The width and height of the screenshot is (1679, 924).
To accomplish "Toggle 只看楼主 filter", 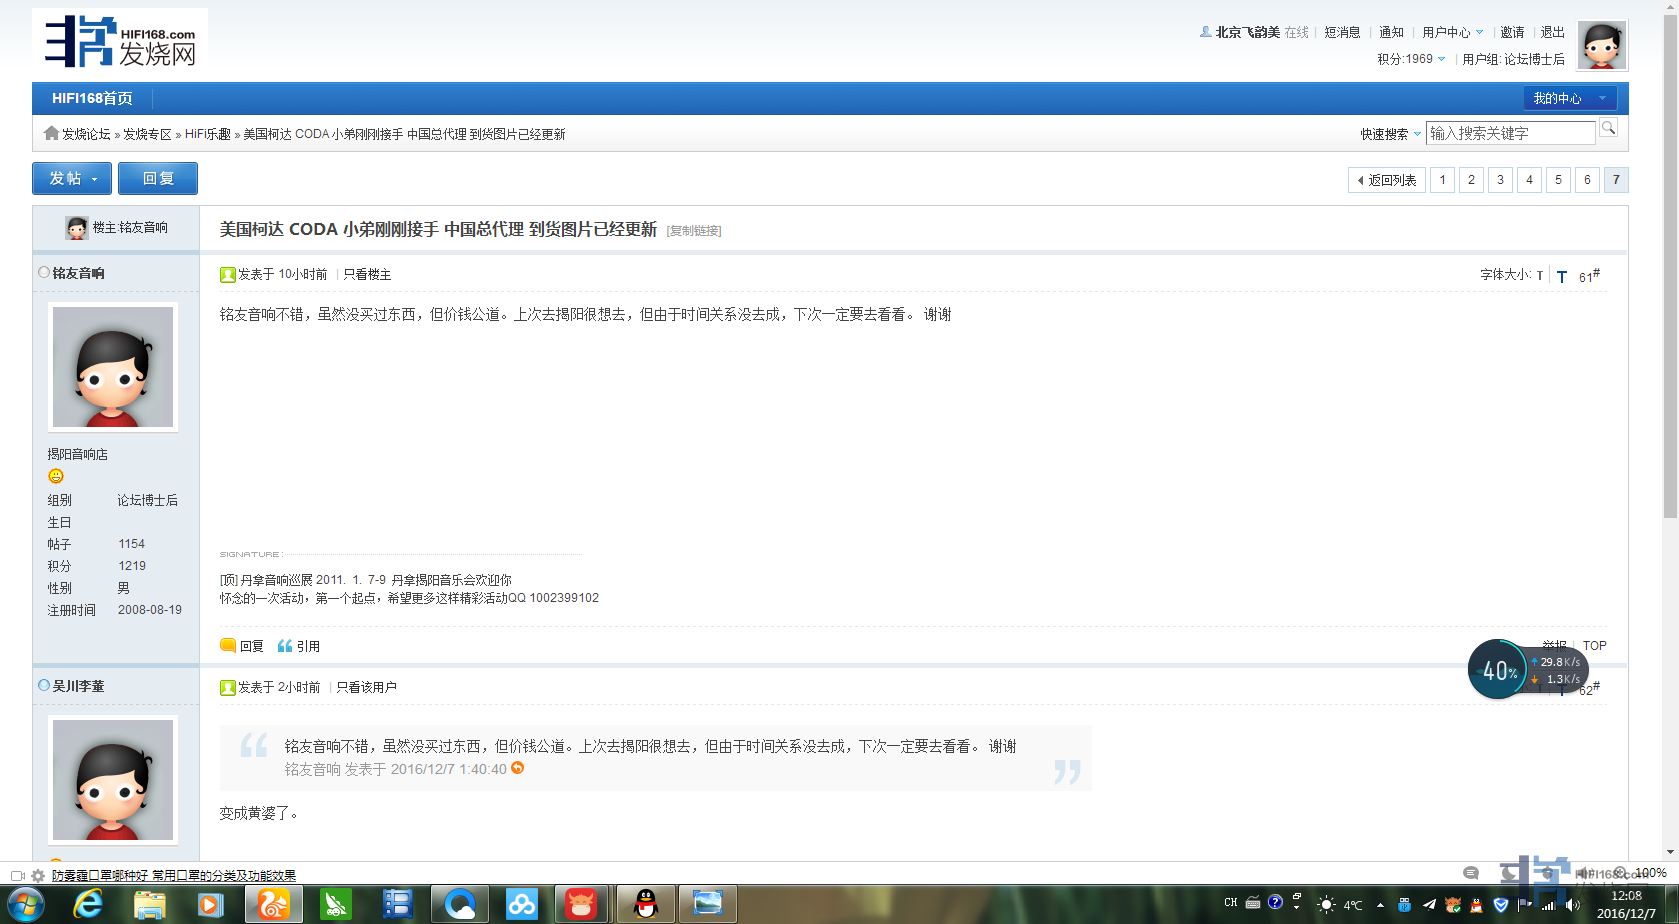I will click(x=367, y=274).
